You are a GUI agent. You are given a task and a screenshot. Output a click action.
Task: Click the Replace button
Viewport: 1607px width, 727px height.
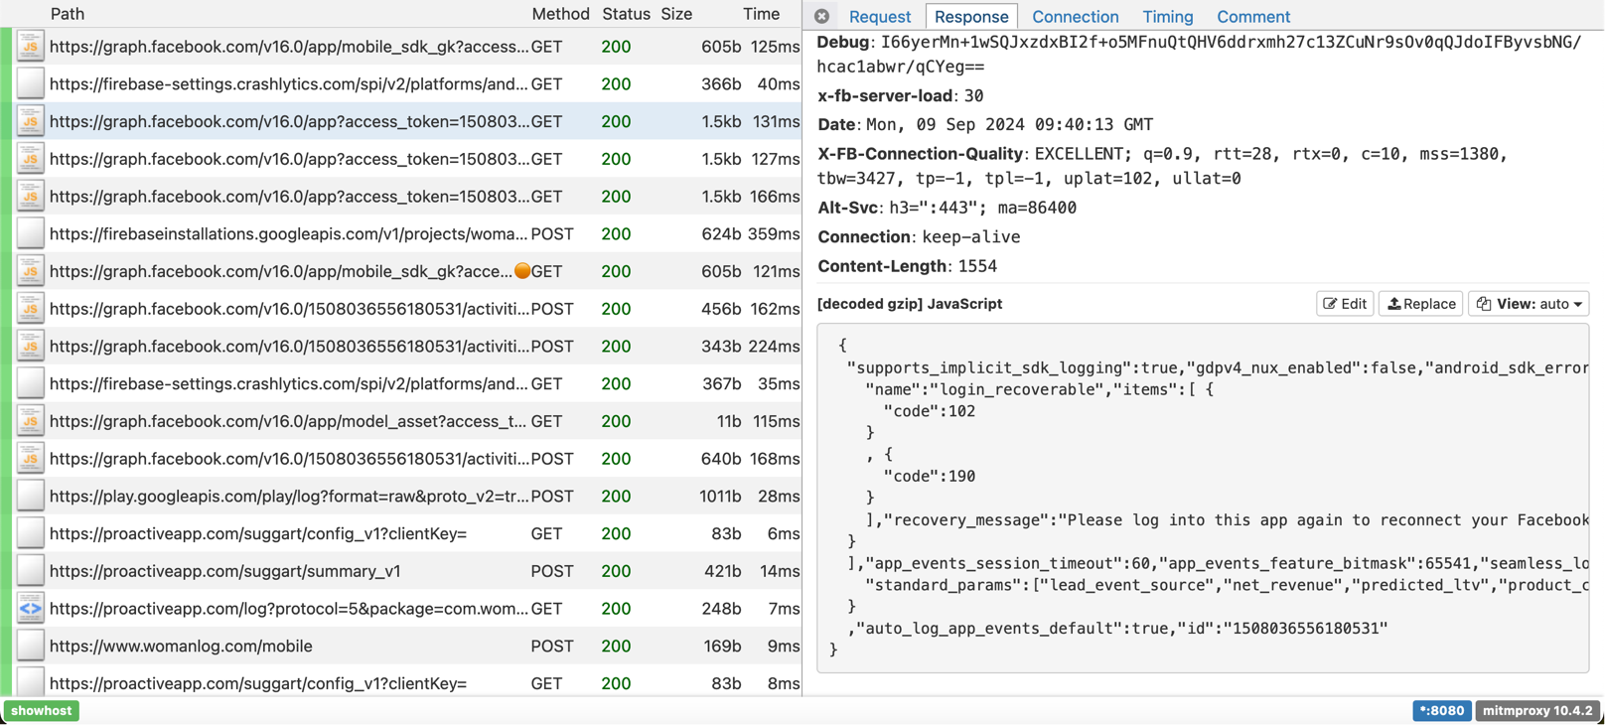tap(1421, 304)
